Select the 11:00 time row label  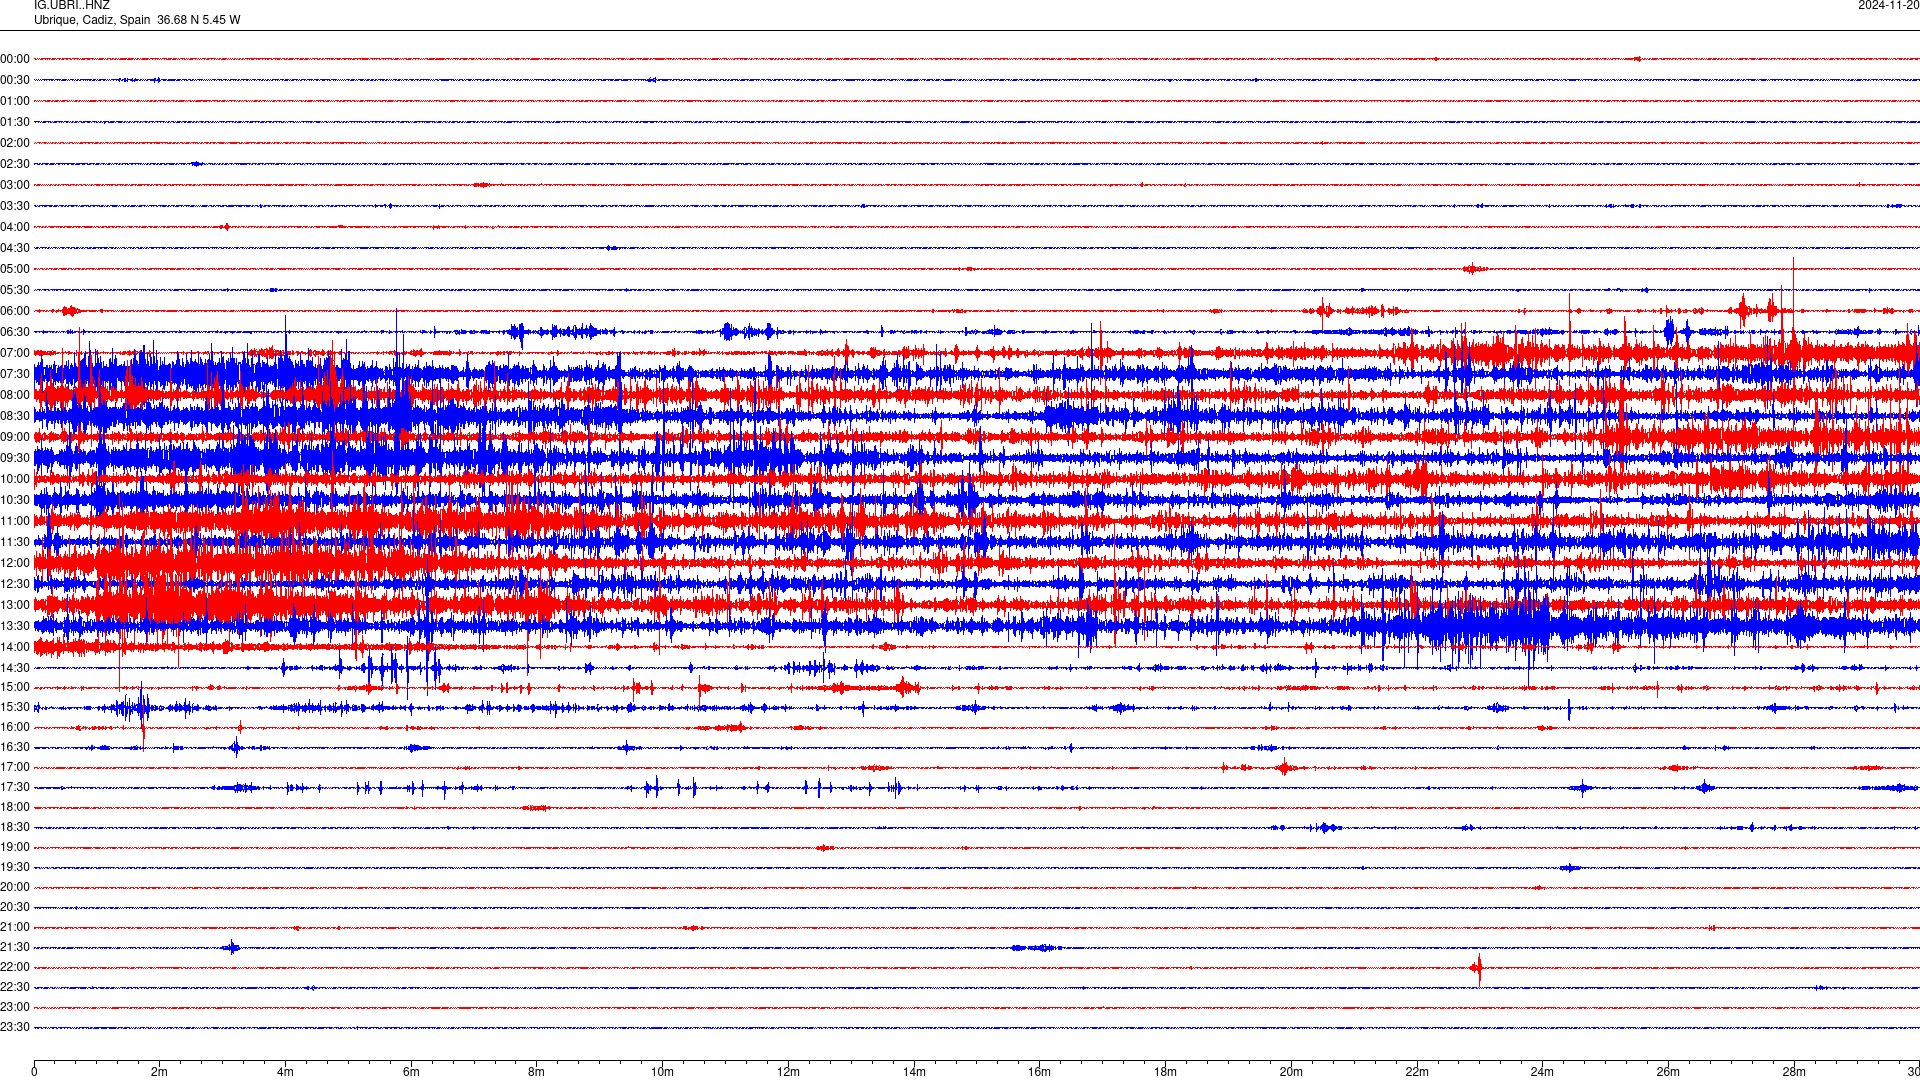pos(15,521)
